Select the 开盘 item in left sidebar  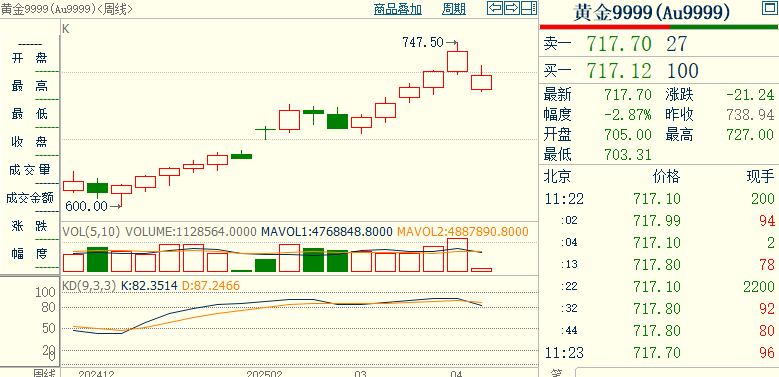click(x=30, y=58)
